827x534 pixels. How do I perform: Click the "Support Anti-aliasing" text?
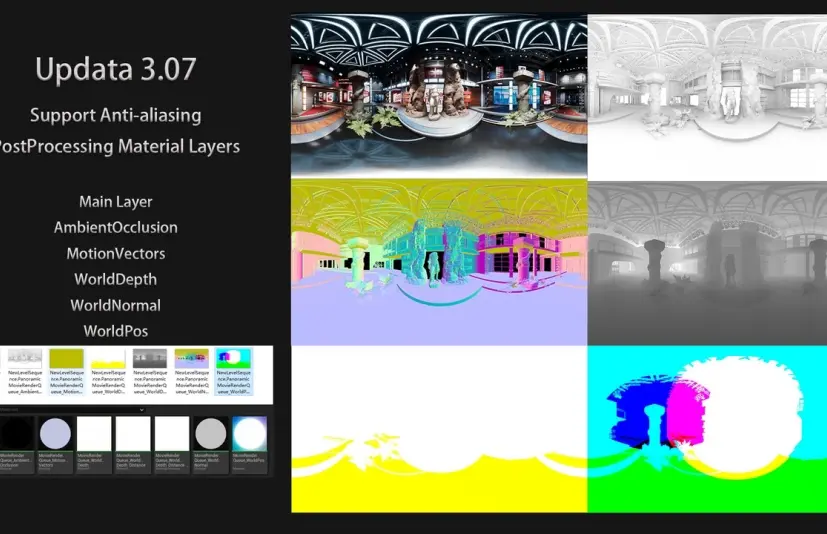click(x=115, y=115)
